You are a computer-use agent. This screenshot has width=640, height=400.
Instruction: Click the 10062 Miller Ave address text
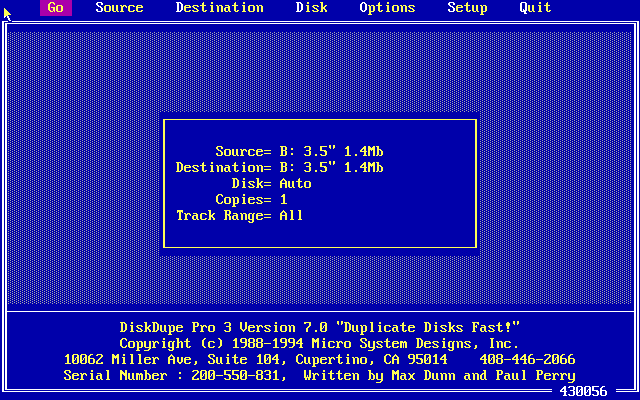click(256, 360)
